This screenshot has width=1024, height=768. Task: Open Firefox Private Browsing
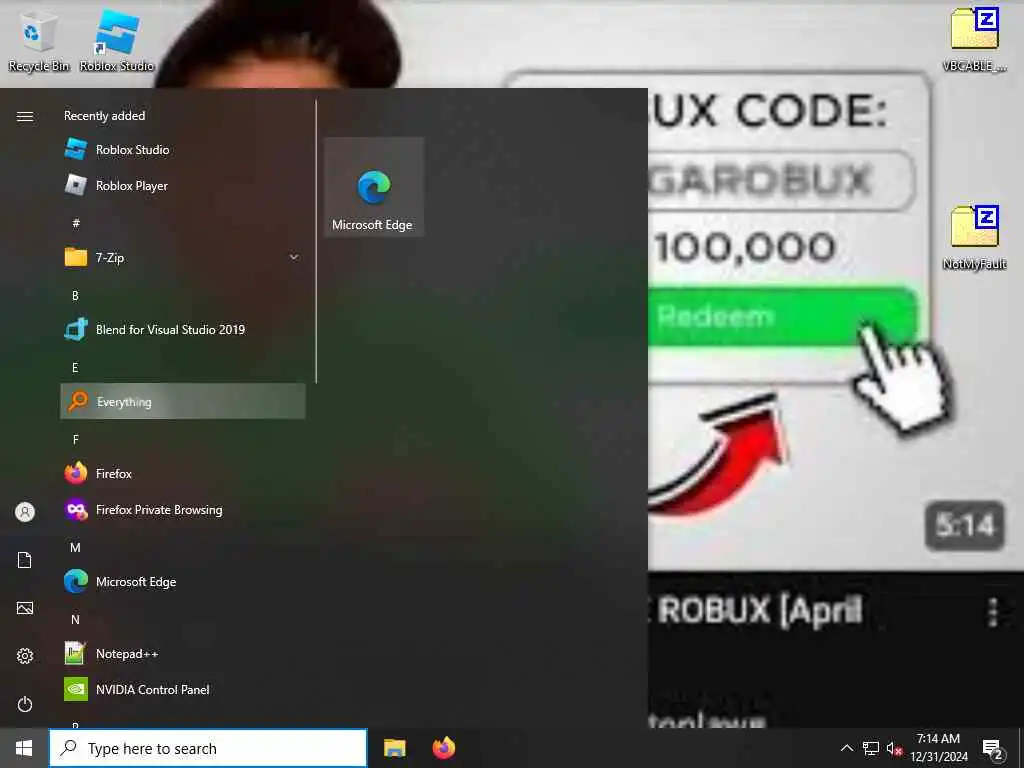coord(183,509)
